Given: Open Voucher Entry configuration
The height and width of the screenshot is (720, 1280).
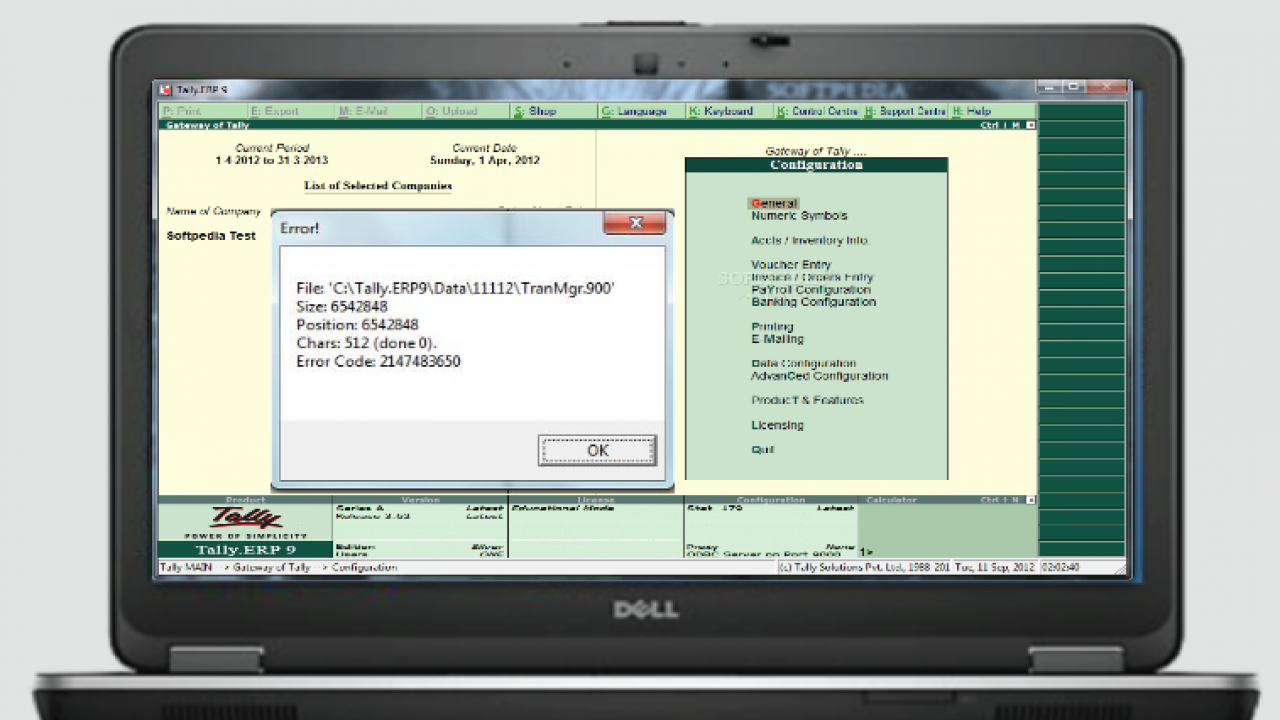Looking at the screenshot, I should [x=791, y=265].
